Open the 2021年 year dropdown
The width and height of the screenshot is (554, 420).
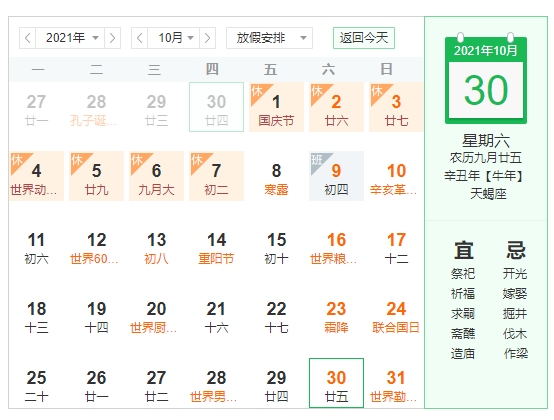[70, 38]
